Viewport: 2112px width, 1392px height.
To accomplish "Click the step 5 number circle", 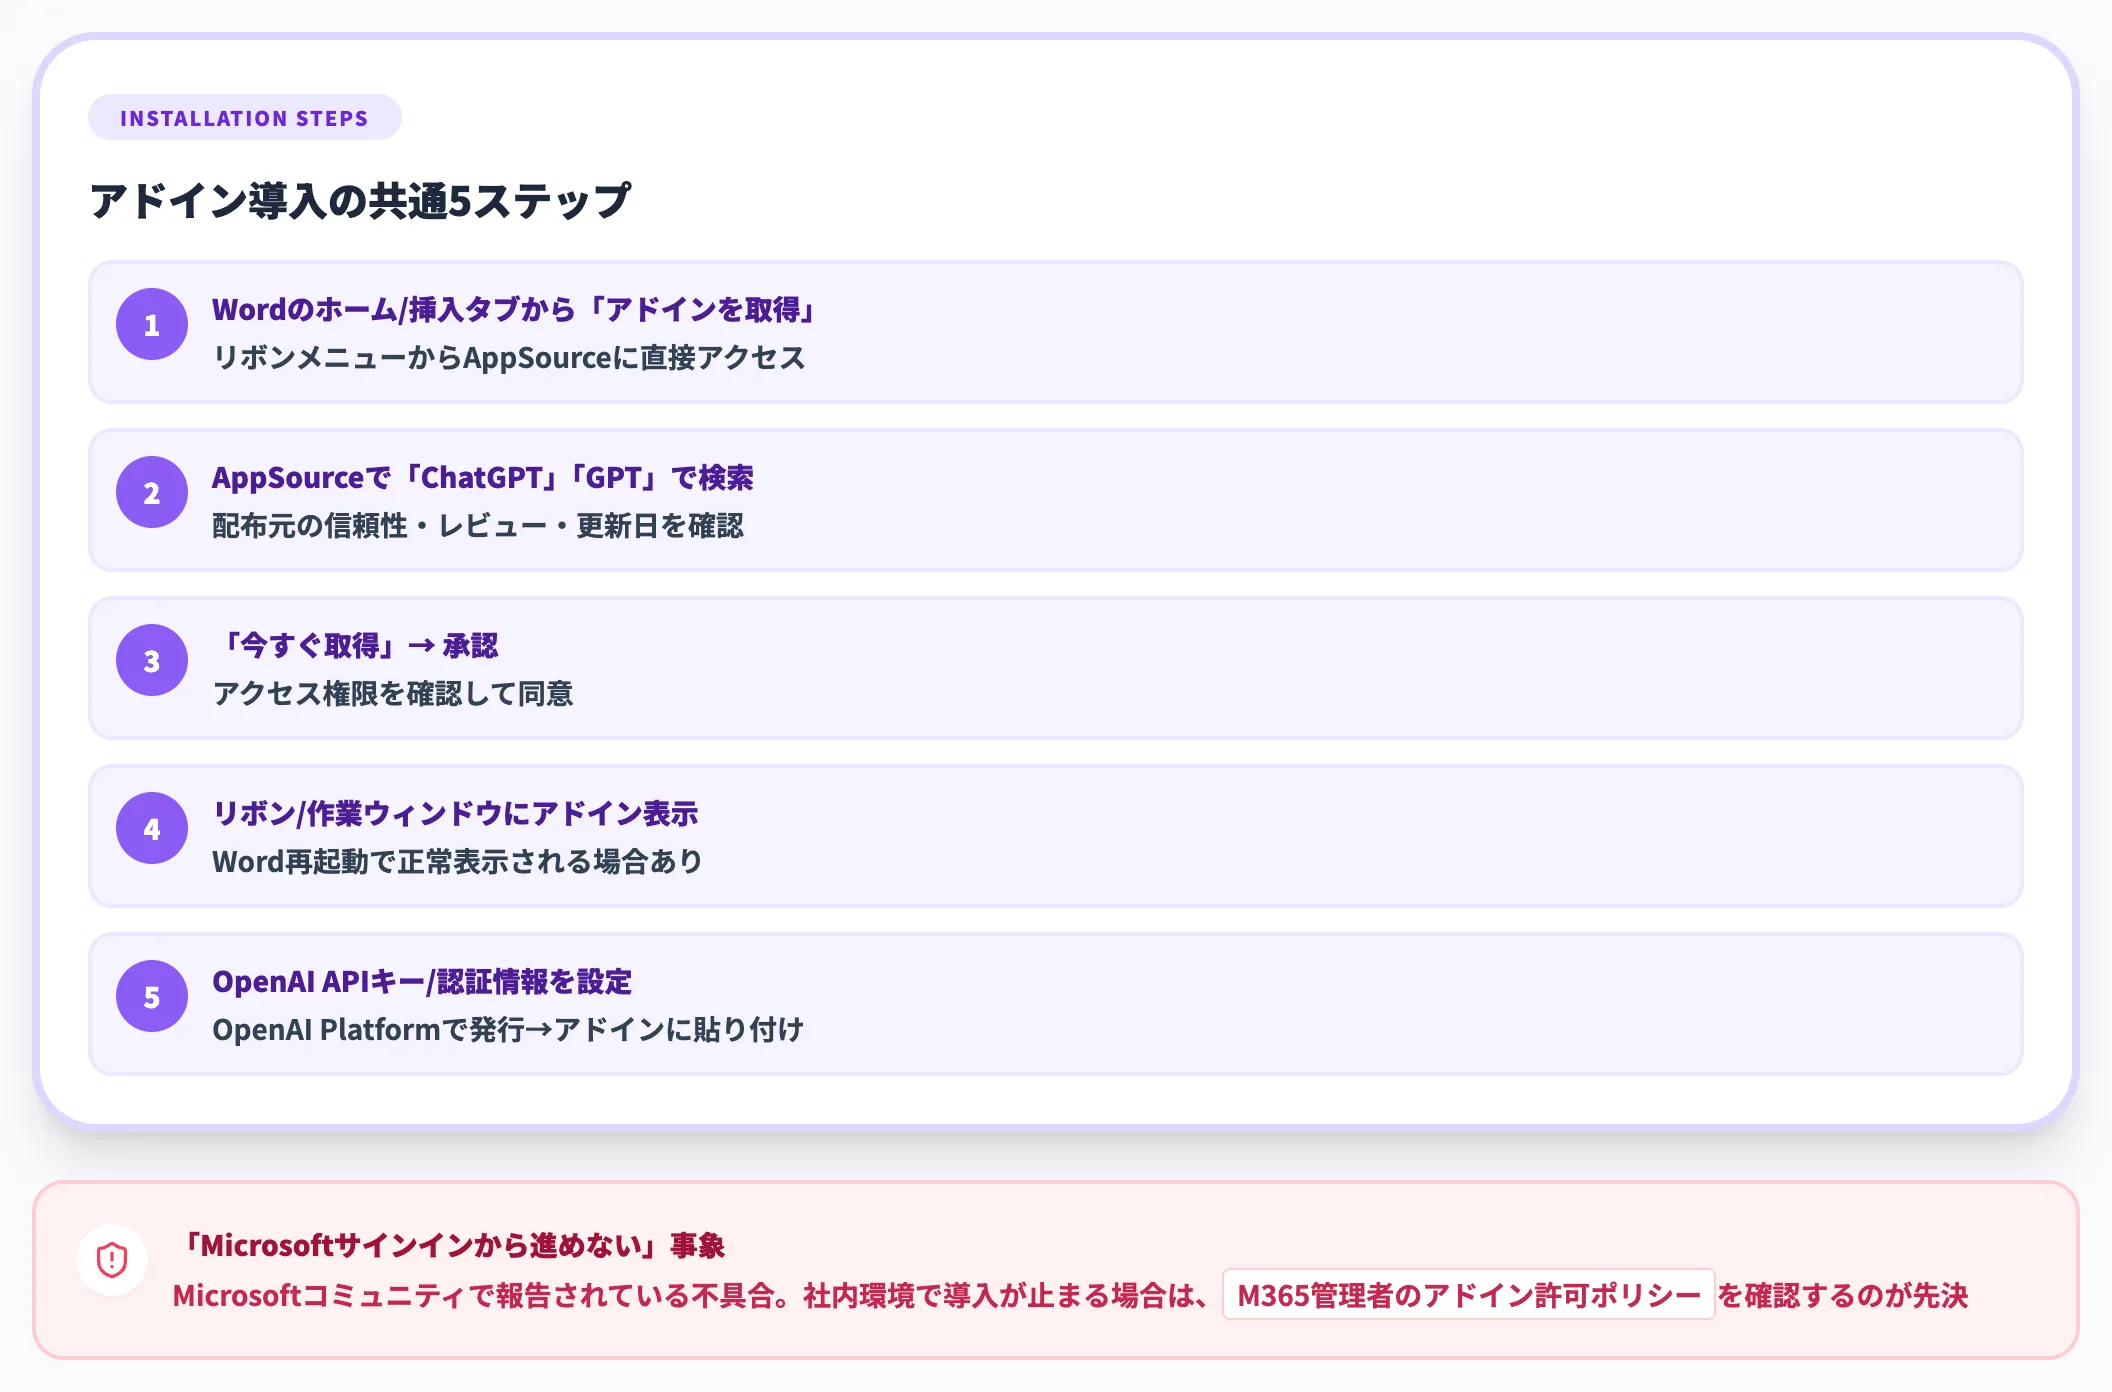I will point(152,996).
